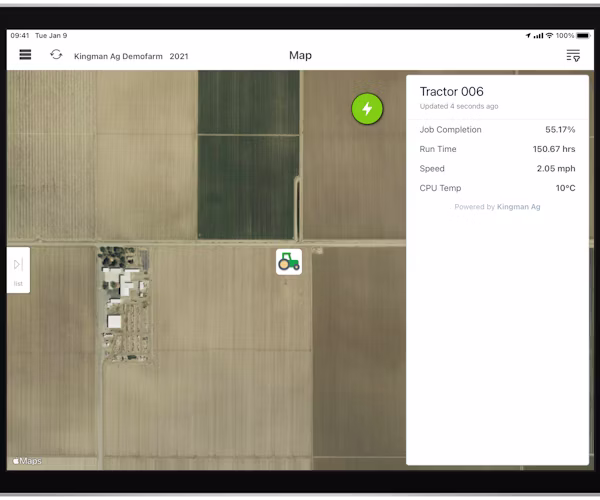Screen dimensions: 600x500
Task: Expand the side list panel
Action: click(18, 270)
